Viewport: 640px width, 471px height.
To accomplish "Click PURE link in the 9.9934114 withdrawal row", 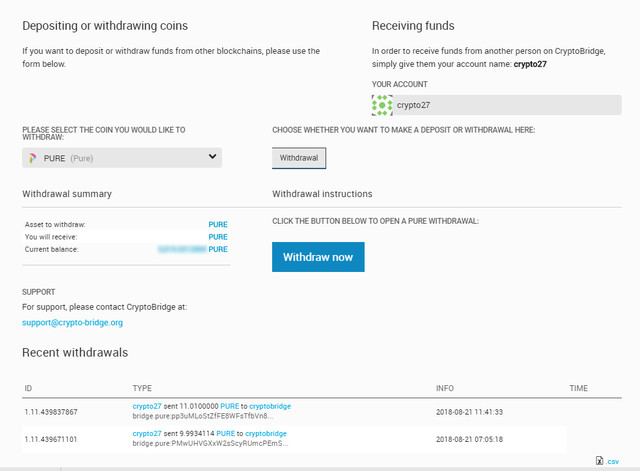I will coord(226,433).
